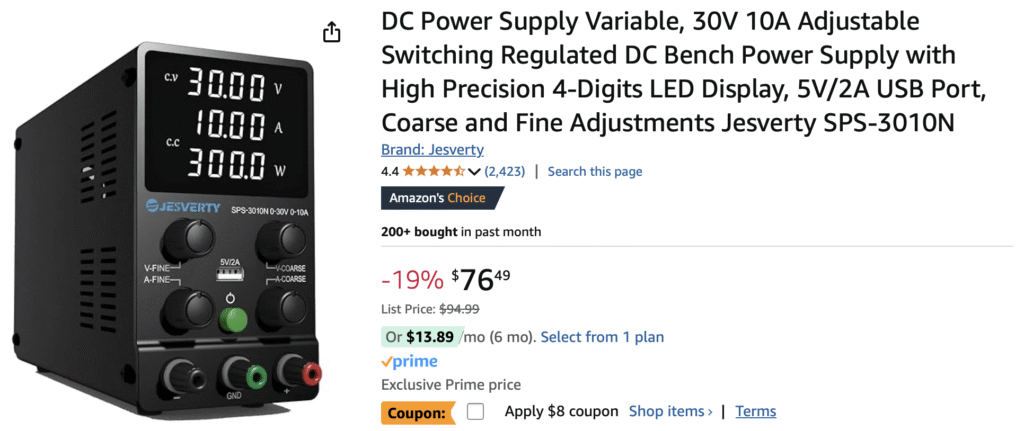Open the Brand: Jesverty link
This screenshot has height=431, width=1024.
(x=432, y=150)
